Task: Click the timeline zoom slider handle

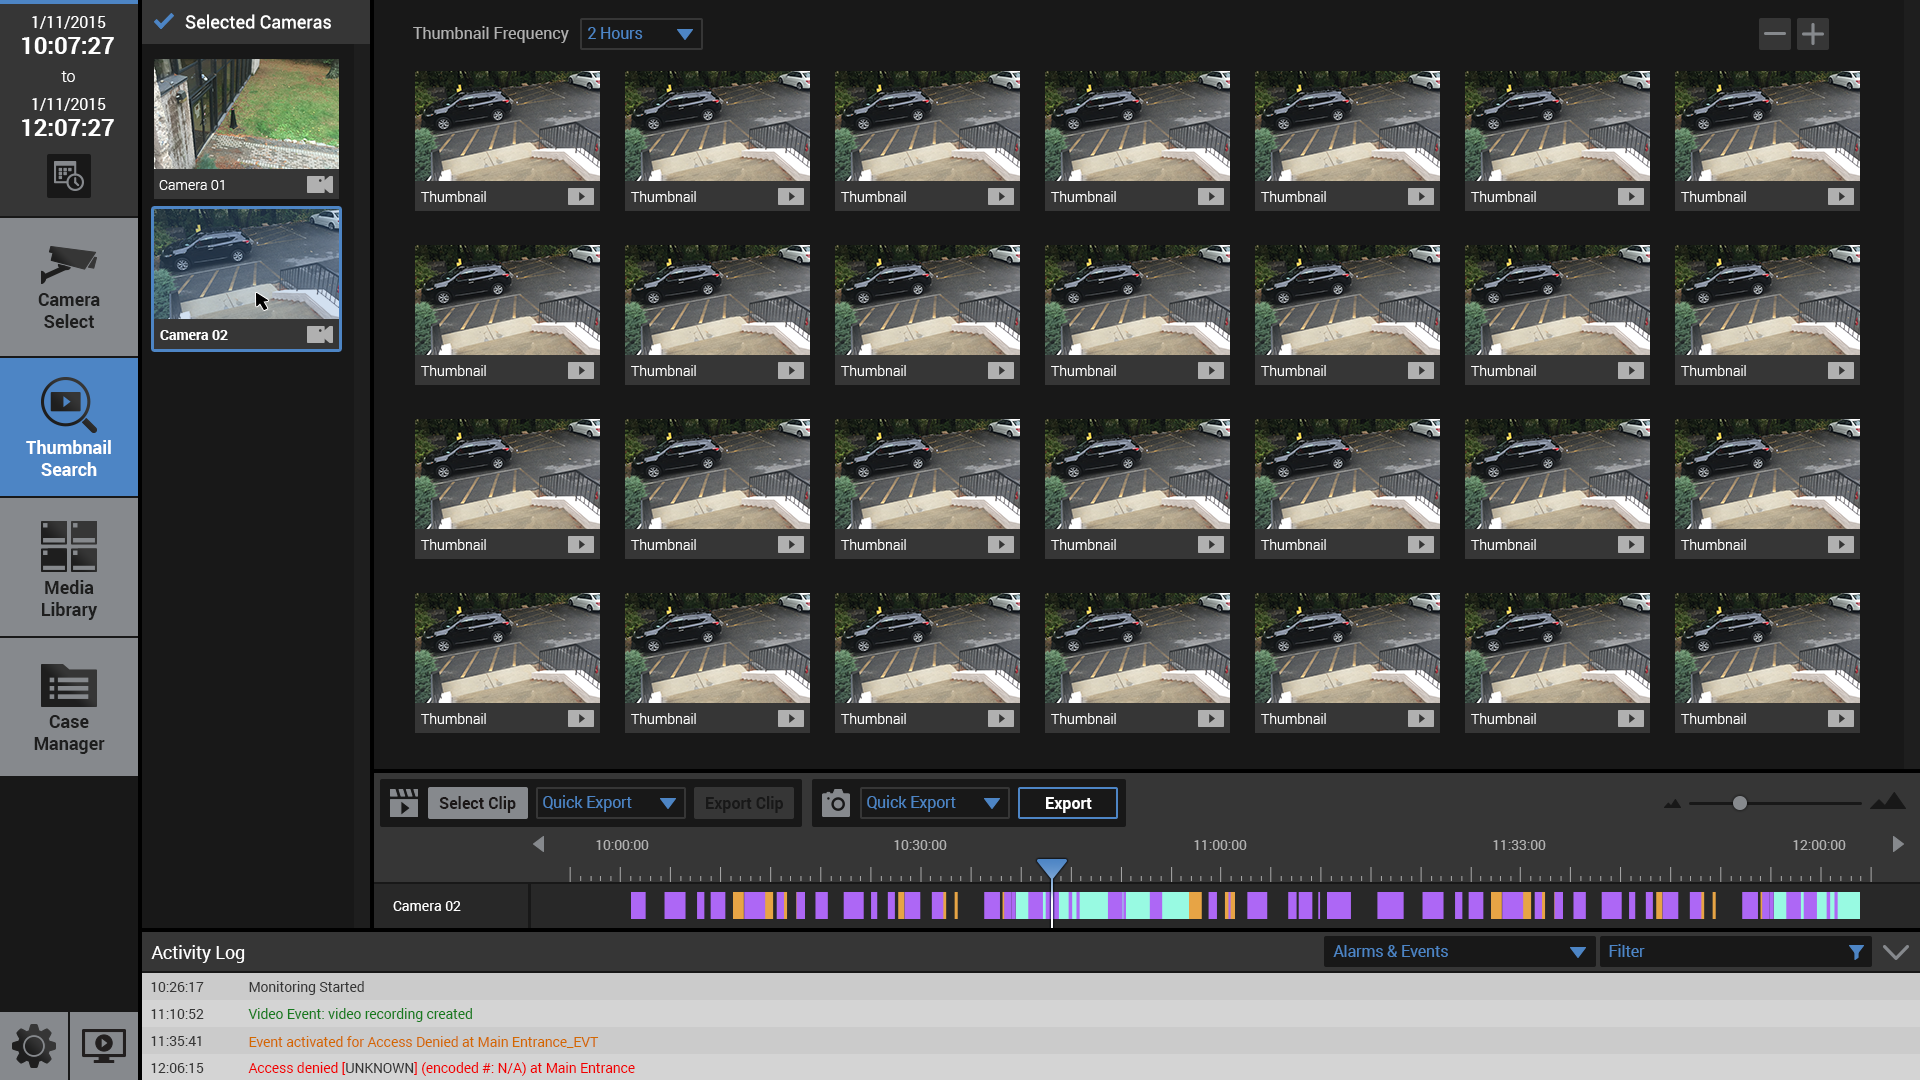Action: pyautogui.click(x=1740, y=803)
